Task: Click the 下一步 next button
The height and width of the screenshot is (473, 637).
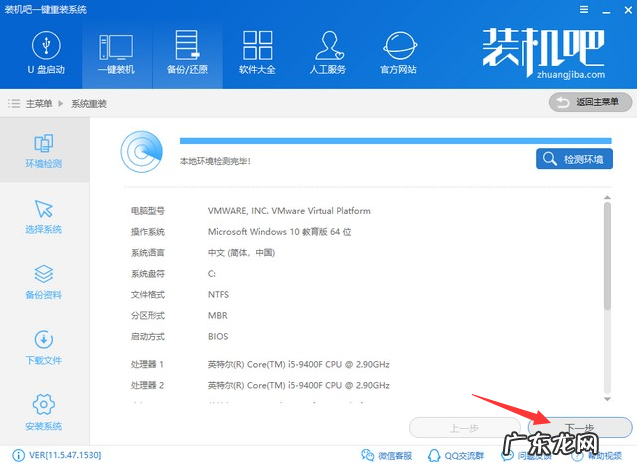Action: tap(580, 427)
